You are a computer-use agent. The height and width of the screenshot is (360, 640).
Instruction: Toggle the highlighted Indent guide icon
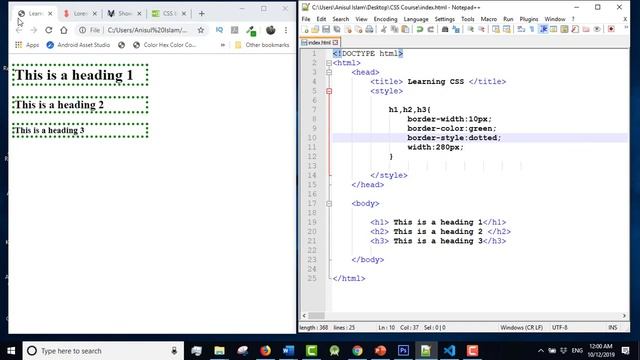tap(543, 29)
